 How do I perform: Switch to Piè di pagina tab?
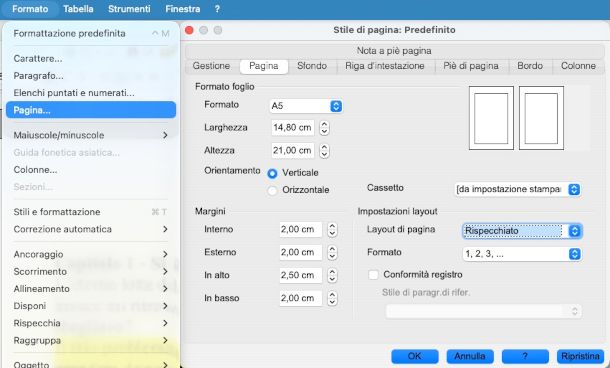click(471, 66)
